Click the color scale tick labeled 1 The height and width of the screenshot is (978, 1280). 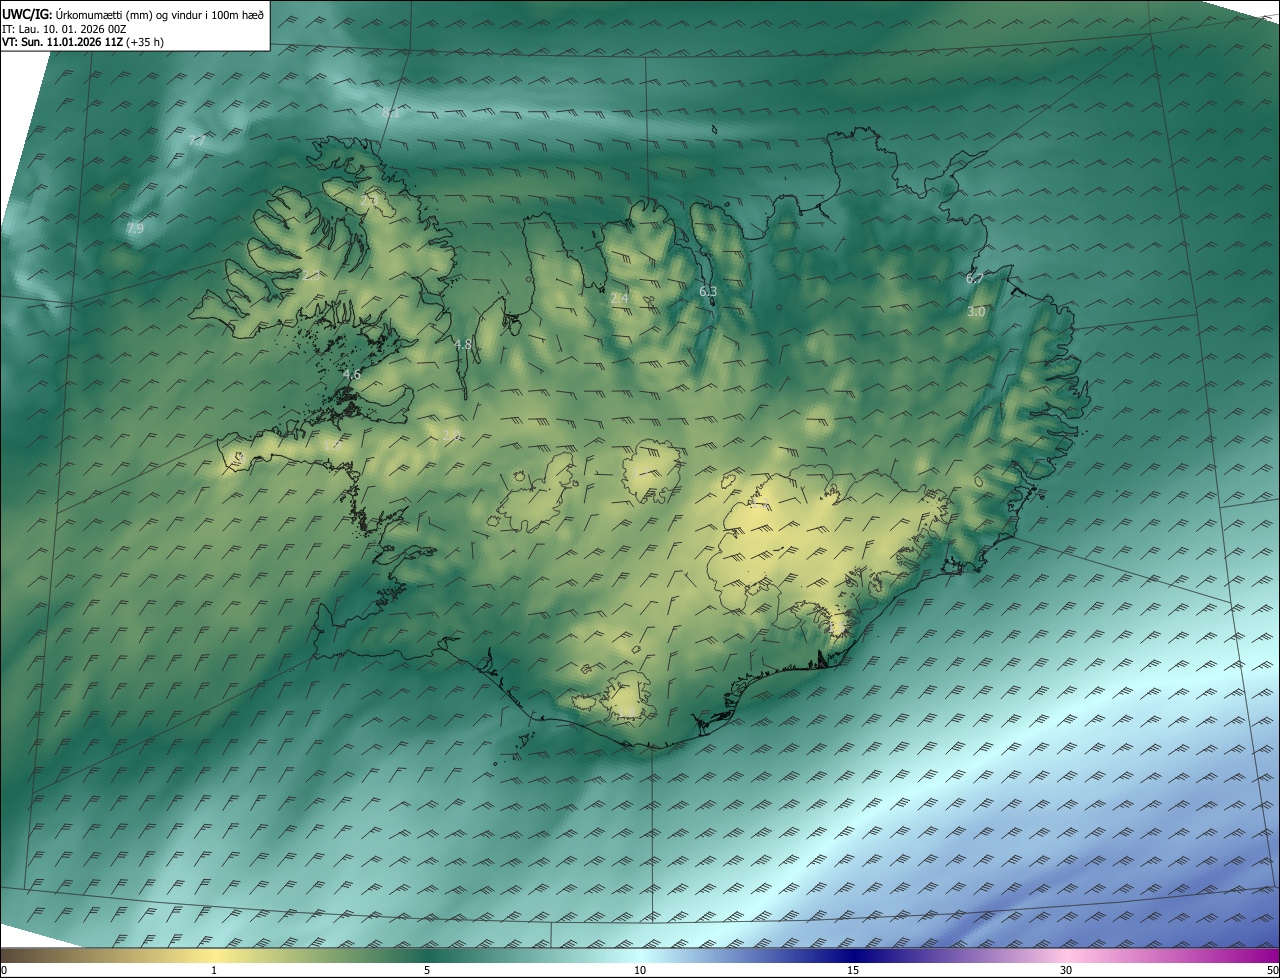[x=214, y=971]
